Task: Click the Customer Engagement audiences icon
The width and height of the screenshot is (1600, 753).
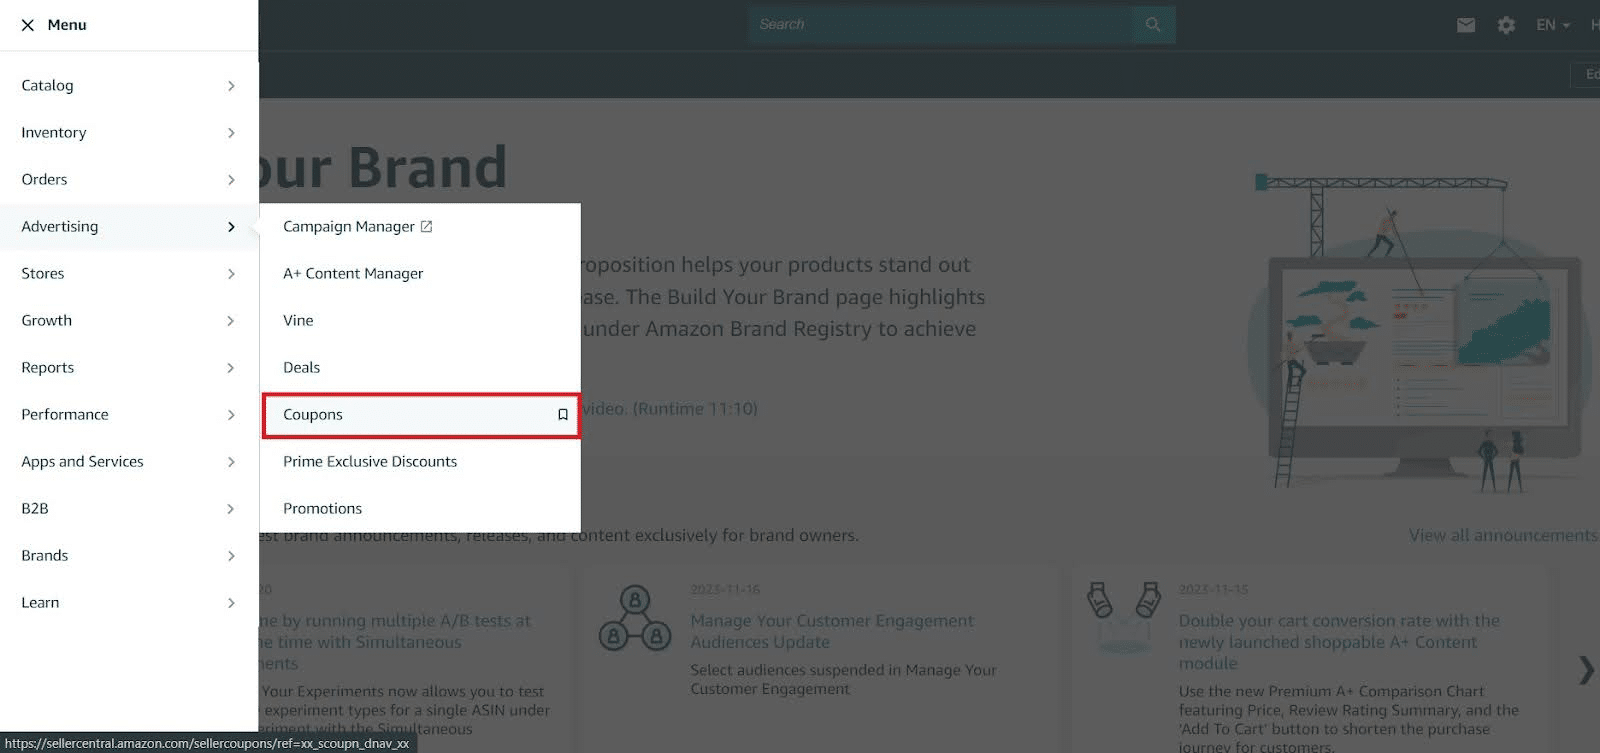Action: [635, 619]
